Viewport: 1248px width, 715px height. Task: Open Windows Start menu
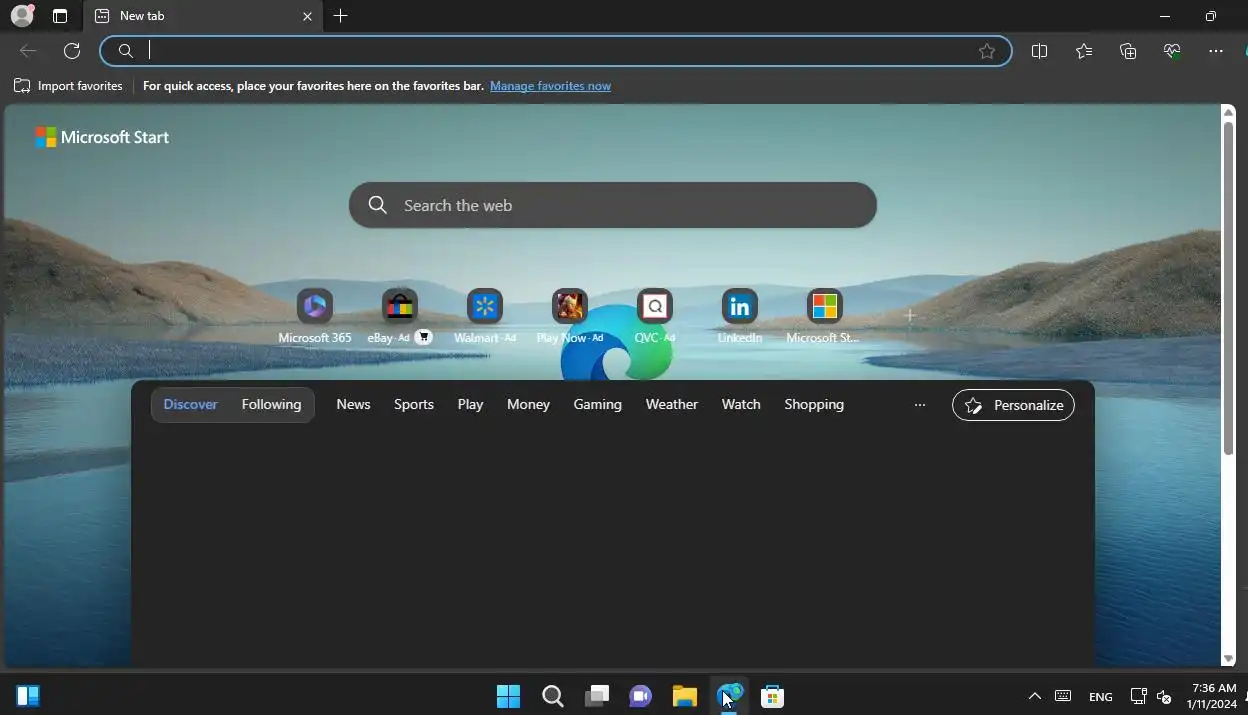point(508,696)
